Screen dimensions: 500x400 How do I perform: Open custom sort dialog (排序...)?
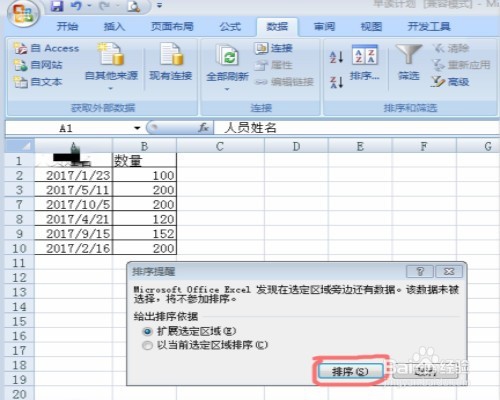(x=365, y=62)
